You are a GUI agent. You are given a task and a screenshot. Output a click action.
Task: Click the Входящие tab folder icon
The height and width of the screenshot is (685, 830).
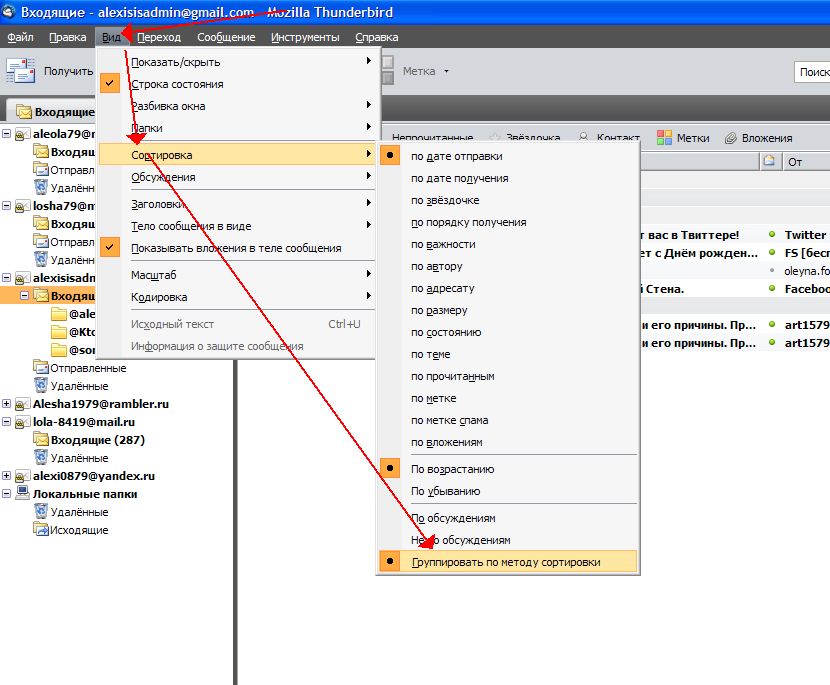point(24,112)
